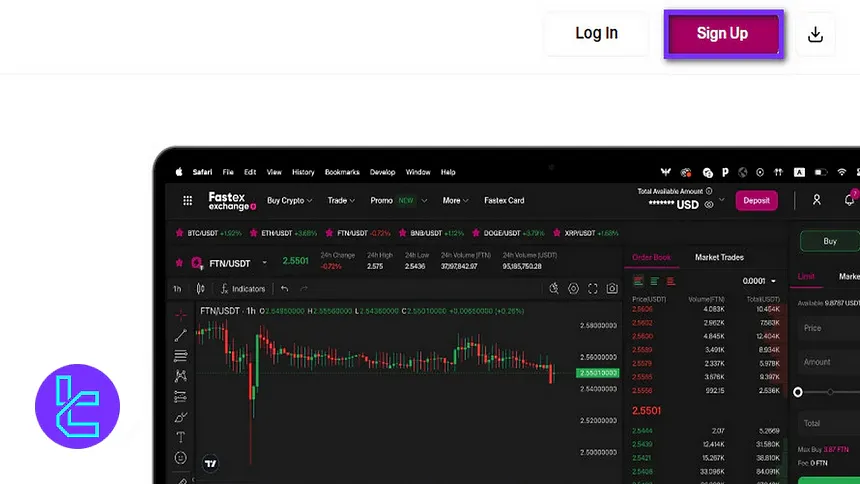Image resolution: width=860 pixels, height=484 pixels.
Task: Open the History menu
Action: (x=303, y=172)
